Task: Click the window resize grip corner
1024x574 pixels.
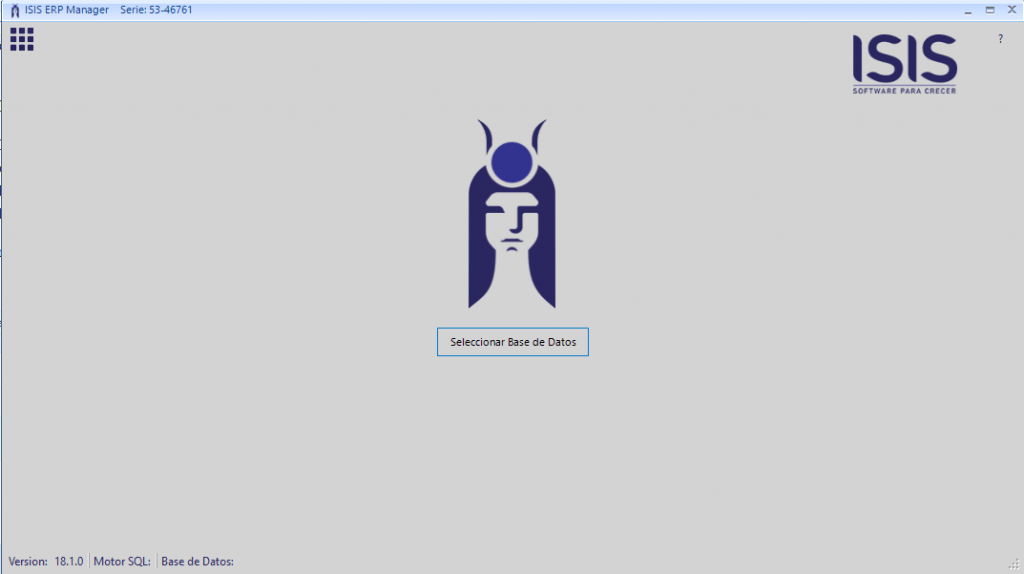Action: click(1014, 565)
